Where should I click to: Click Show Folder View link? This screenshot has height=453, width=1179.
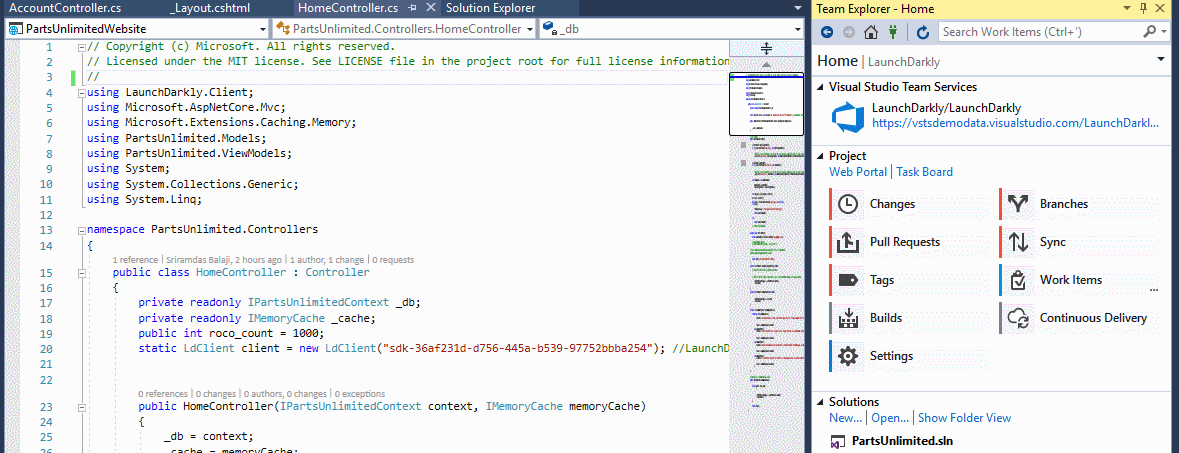coord(965,418)
